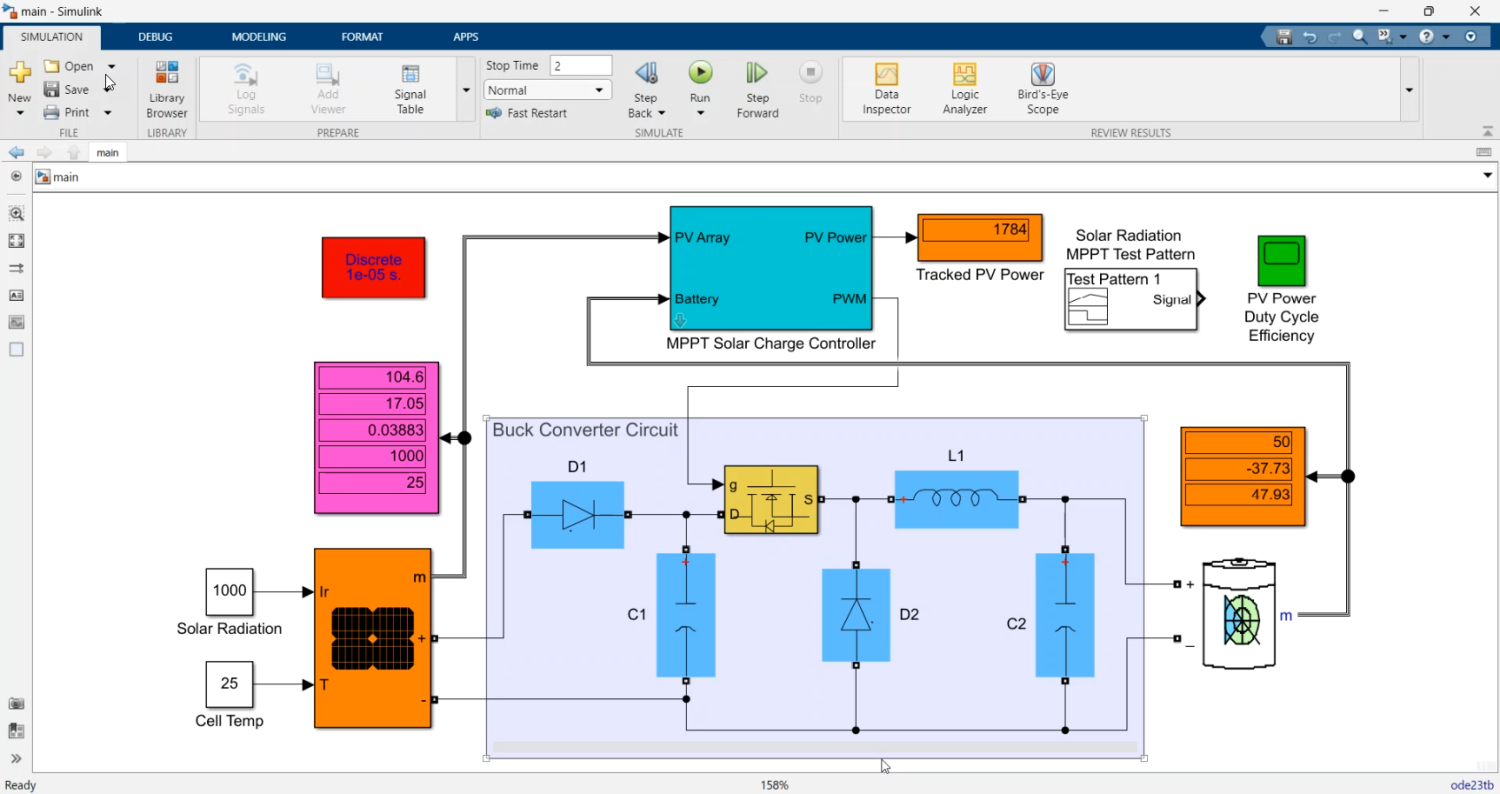Click the Step Forward icon
This screenshot has width=1500, height=794.
(757, 74)
